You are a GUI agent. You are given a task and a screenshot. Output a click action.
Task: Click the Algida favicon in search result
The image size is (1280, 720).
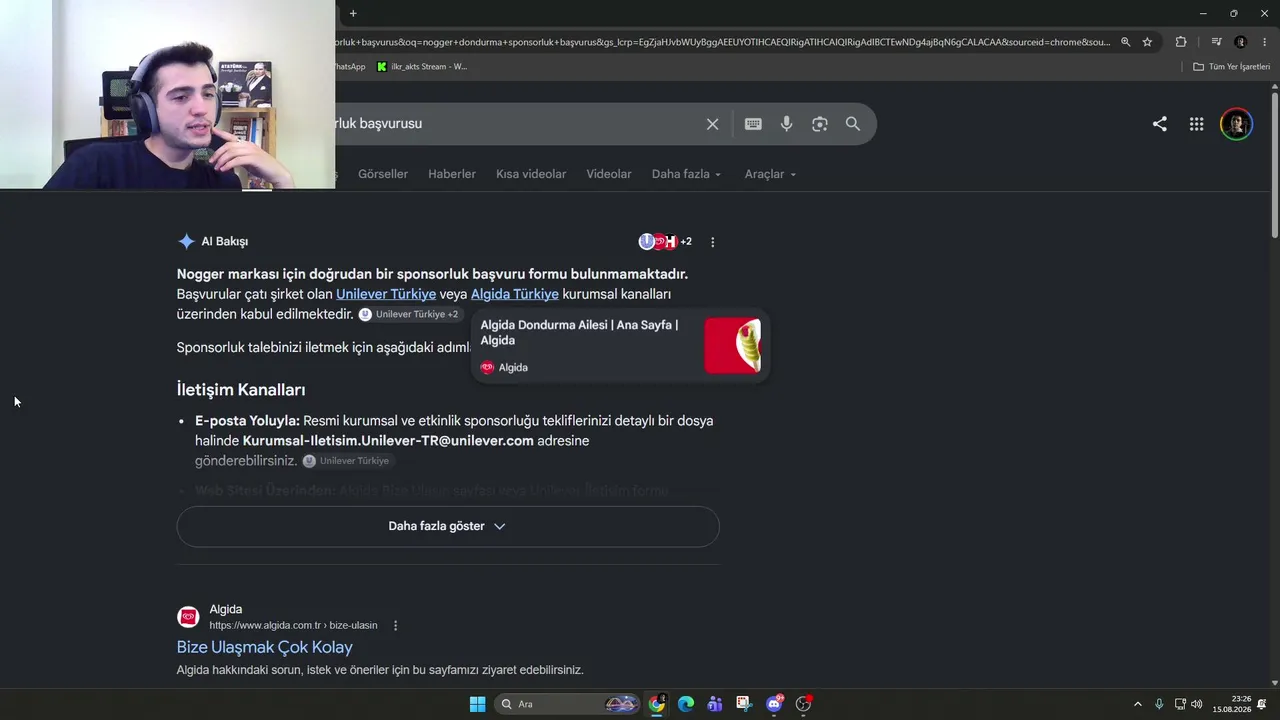(x=188, y=617)
